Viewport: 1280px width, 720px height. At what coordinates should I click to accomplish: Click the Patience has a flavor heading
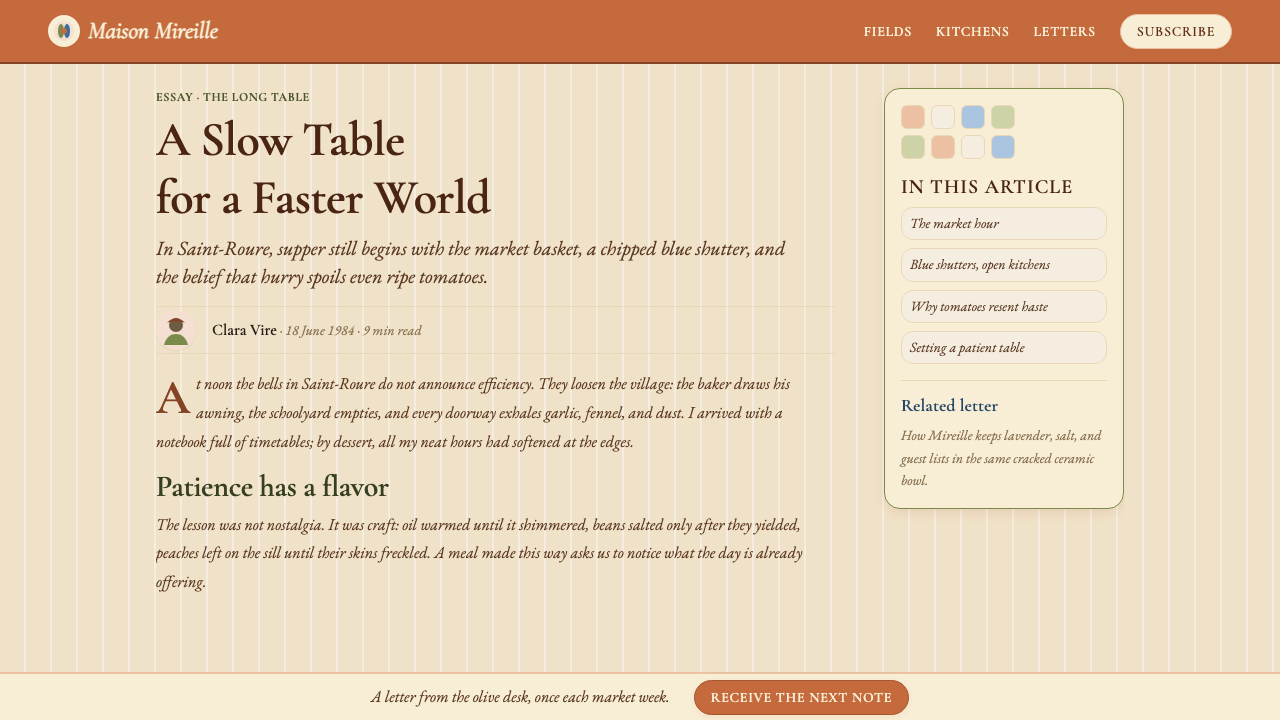(x=272, y=487)
